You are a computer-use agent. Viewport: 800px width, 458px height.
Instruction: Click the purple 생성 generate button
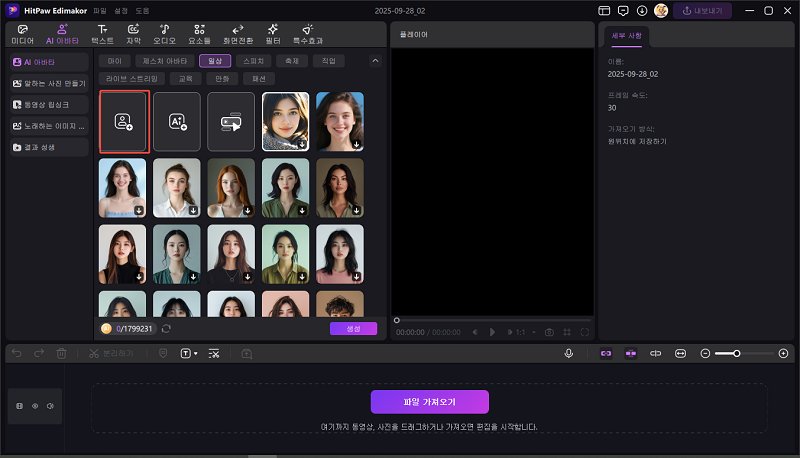353,328
